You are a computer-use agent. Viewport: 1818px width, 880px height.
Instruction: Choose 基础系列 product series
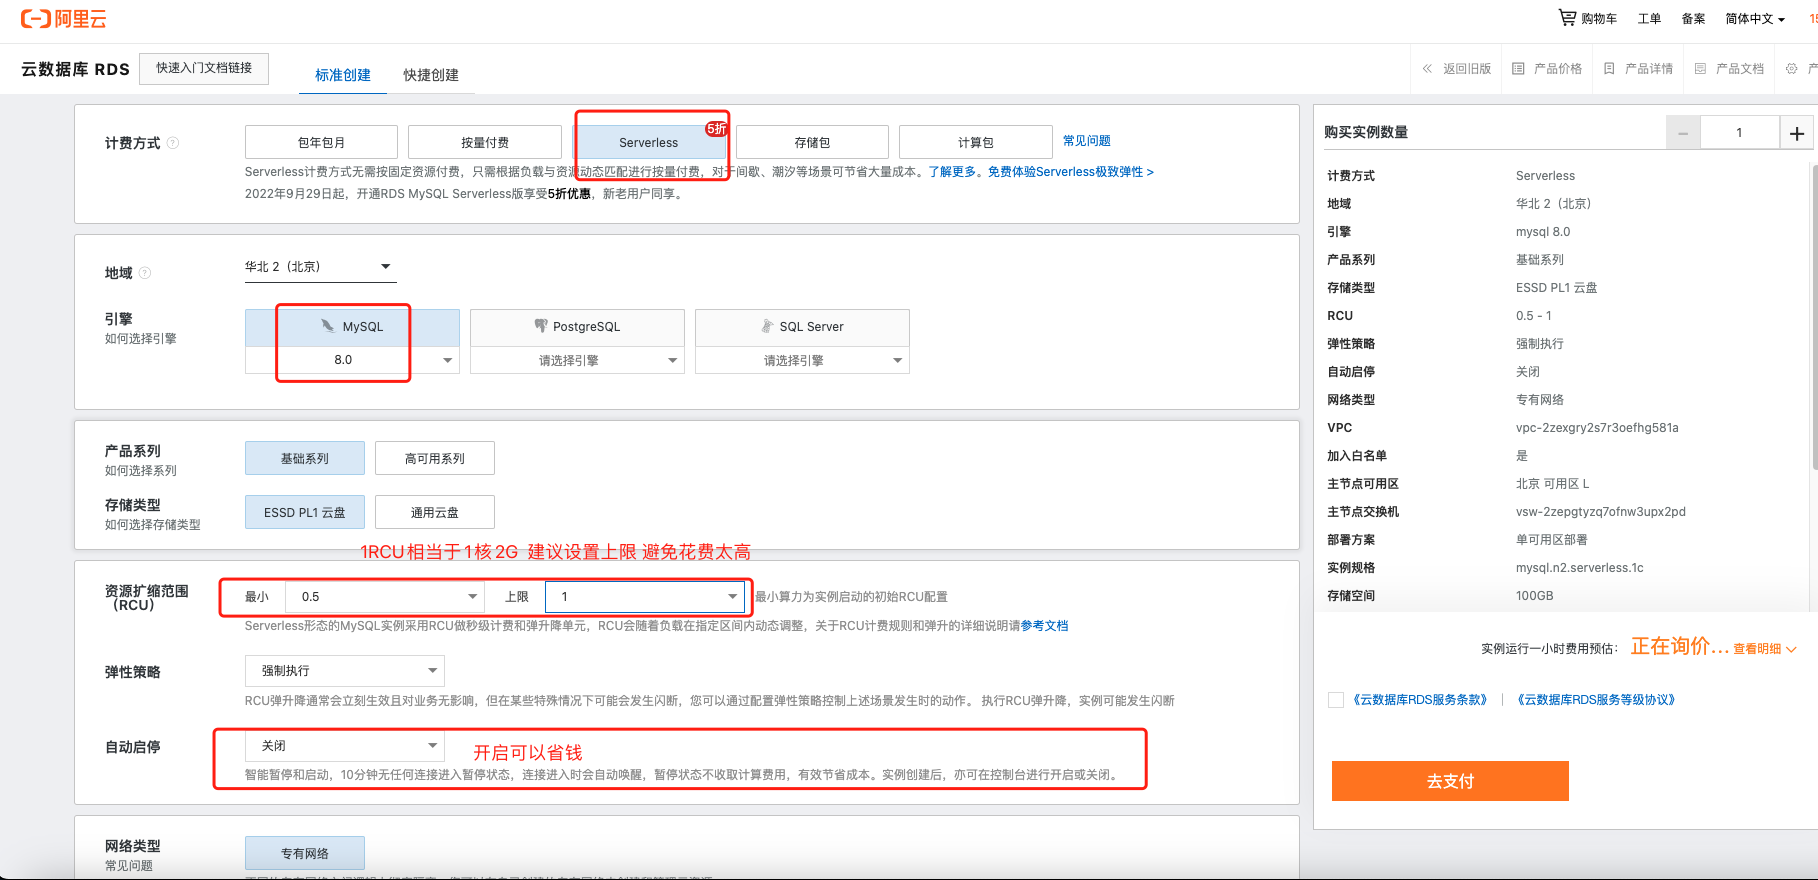coord(305,458)
